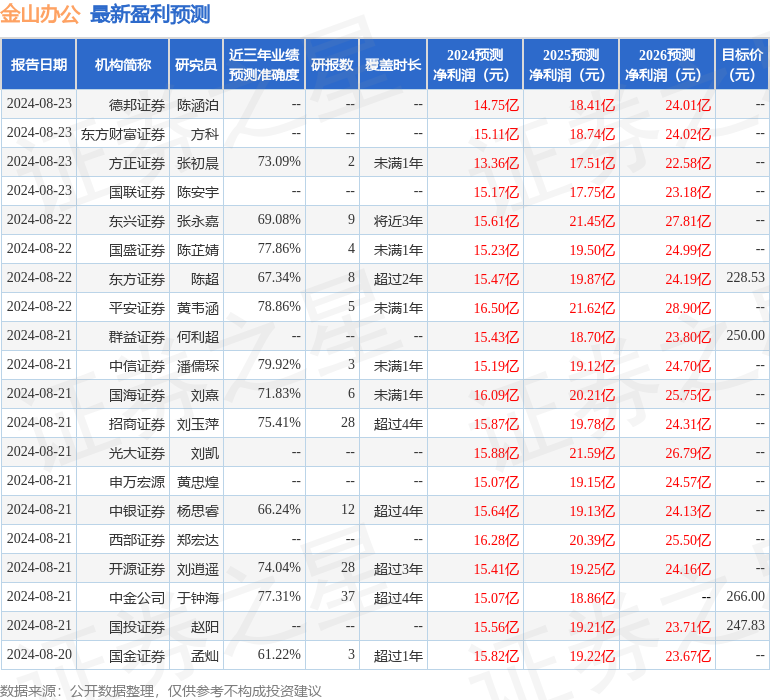Click researcher name 孟灿
This screenshot has height=700, width=770.
[x=205, y=656]
